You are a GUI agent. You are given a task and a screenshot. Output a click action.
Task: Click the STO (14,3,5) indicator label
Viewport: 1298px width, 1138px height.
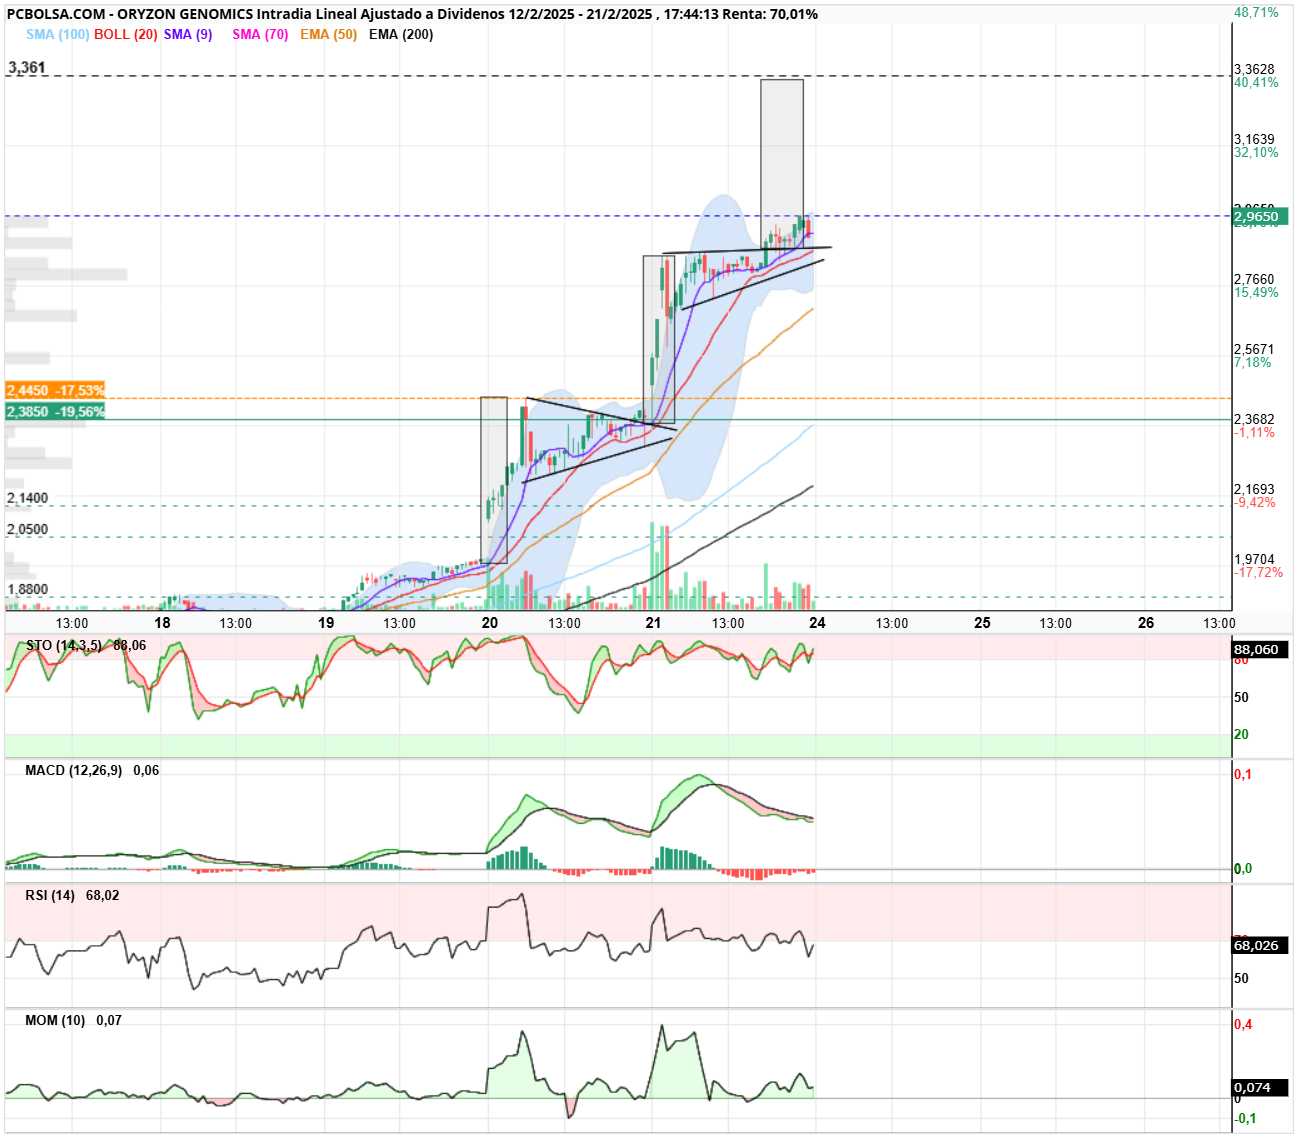tap(63, 645)
